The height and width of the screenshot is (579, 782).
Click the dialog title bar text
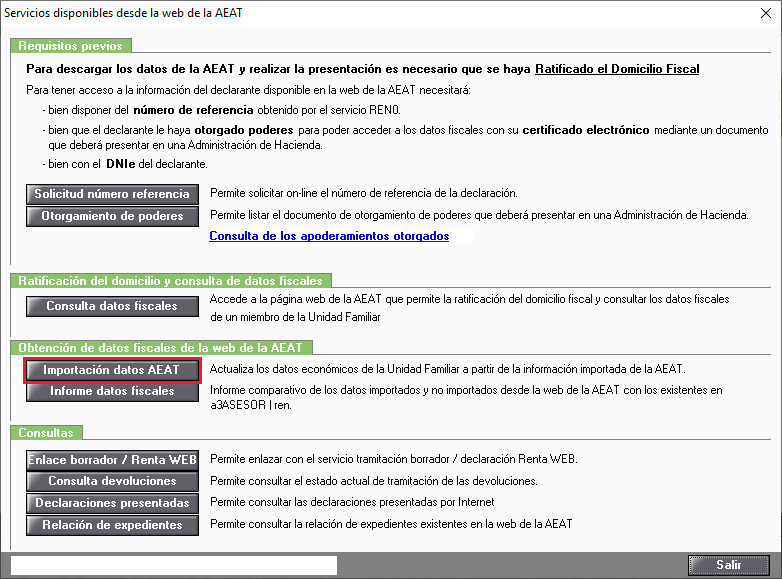(124, 12)
